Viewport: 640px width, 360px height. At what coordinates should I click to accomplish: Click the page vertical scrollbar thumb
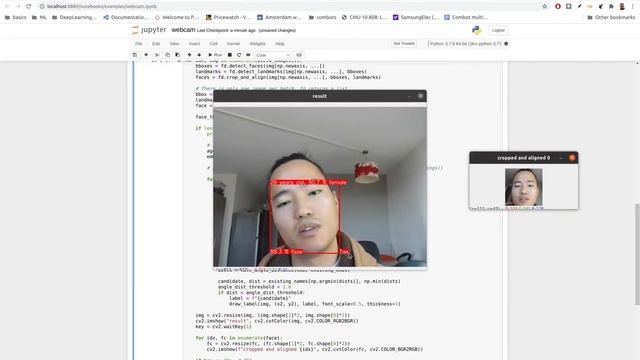[x=637, y=253]
